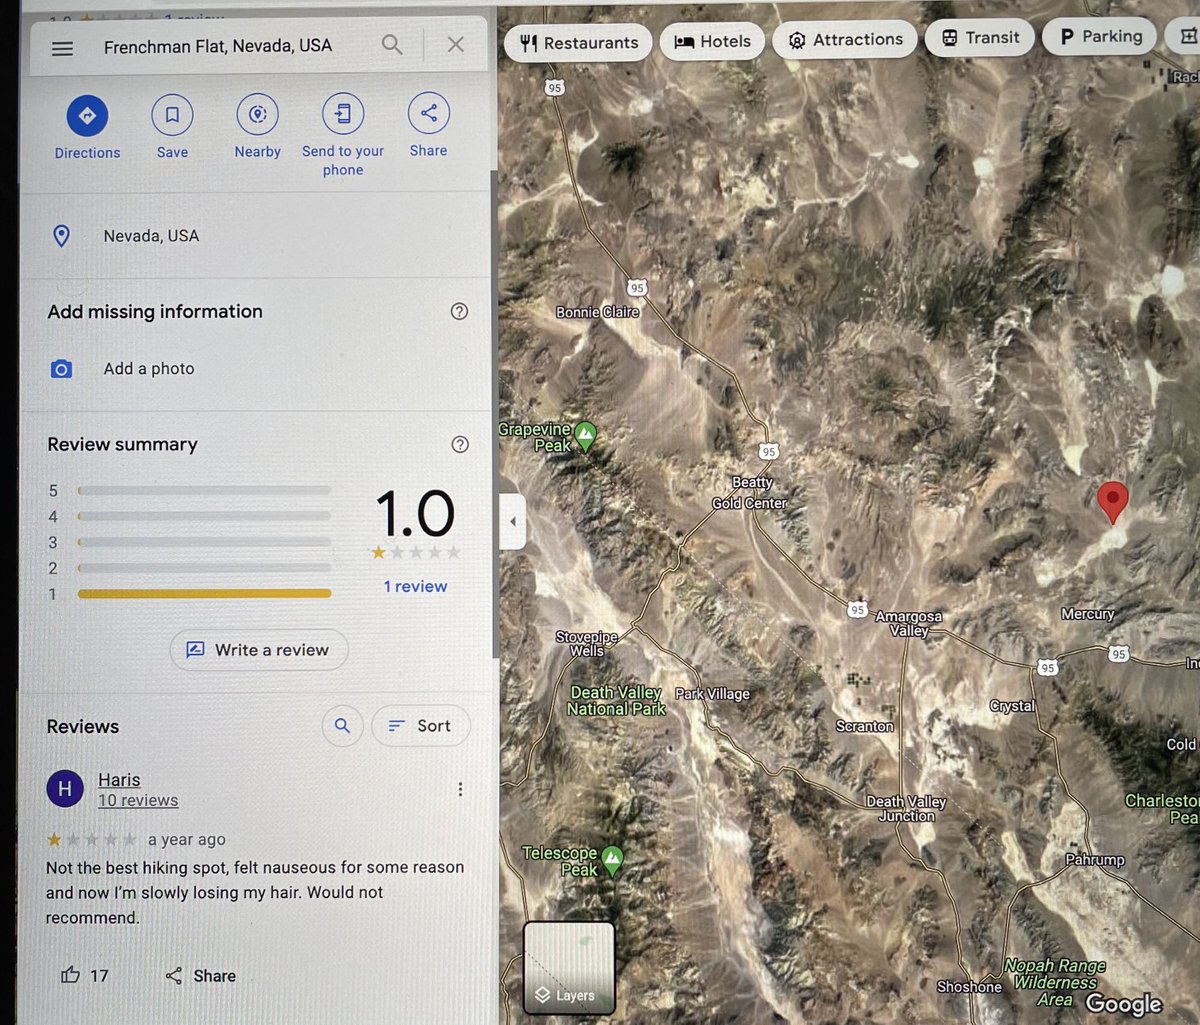The width and height of the screenshot is (1200, 1025).
Task: Click the Stovepipe Wells label
Action: [587, 644]
